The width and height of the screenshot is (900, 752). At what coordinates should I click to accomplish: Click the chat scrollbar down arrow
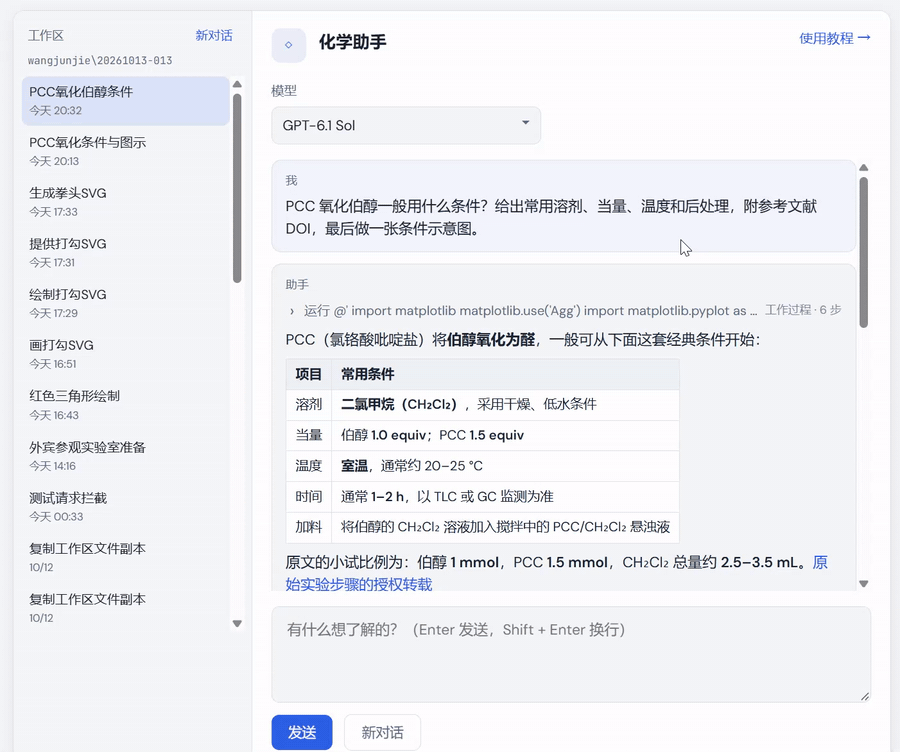pyautogui.click(x=863, y=584)
